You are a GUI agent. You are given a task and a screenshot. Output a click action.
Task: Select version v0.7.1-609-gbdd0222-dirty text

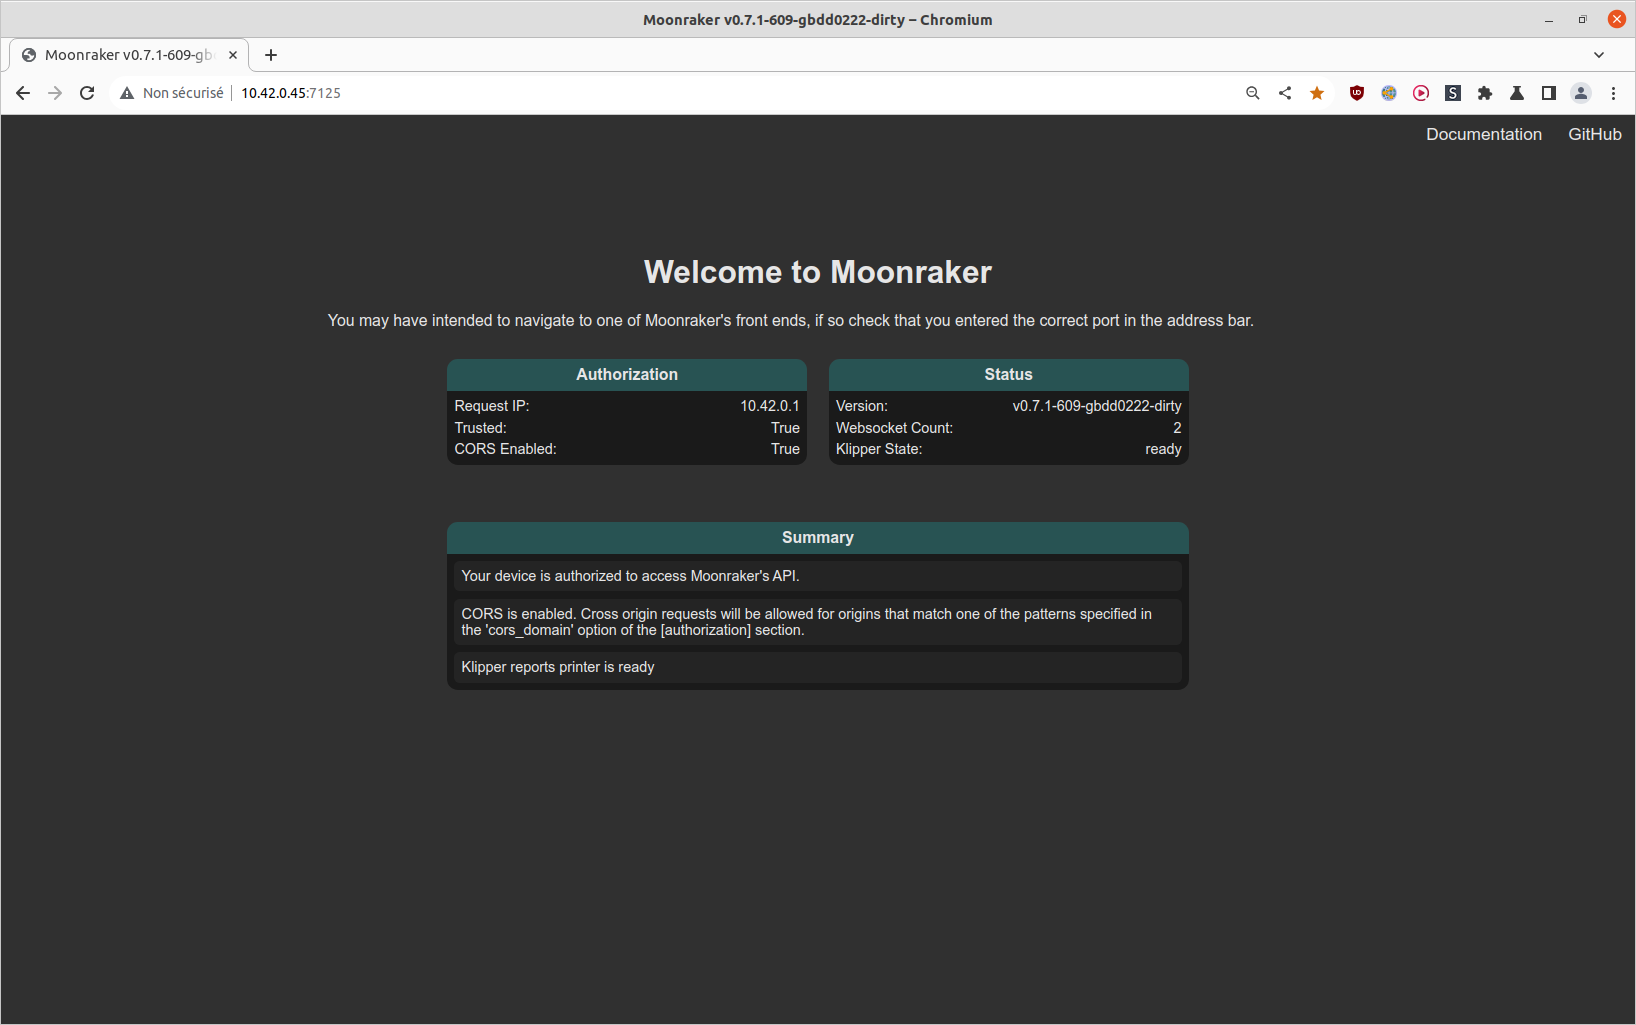tap(1097, 406)
